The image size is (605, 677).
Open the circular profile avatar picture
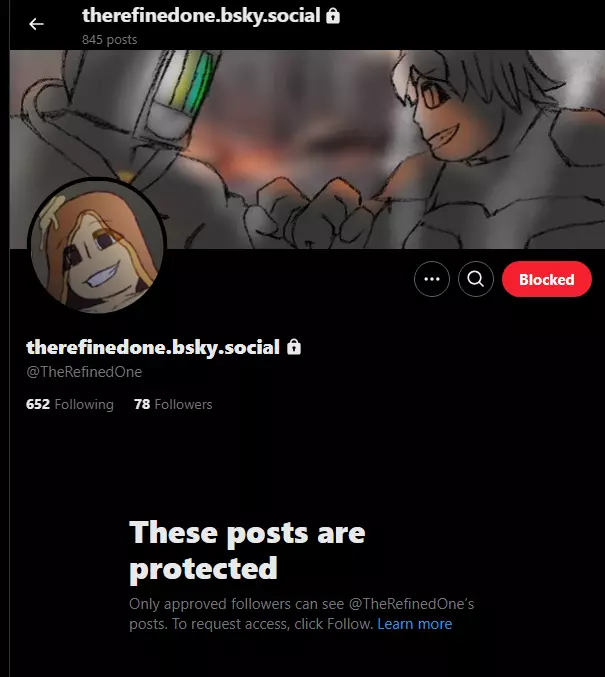point(97,246)
